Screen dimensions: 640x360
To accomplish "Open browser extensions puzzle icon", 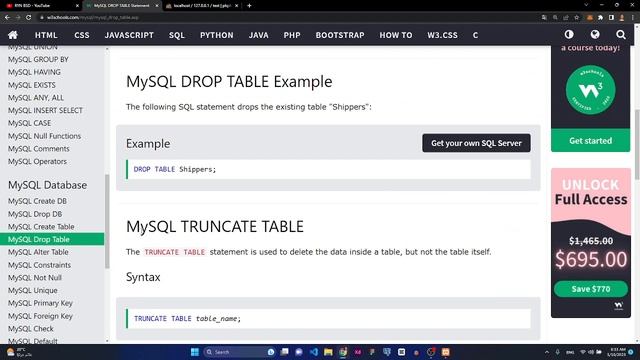I will tap(600, 18).
